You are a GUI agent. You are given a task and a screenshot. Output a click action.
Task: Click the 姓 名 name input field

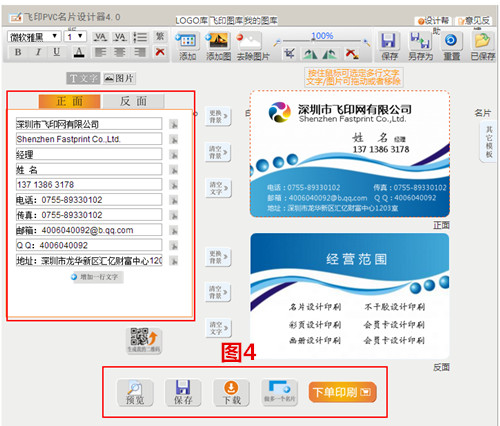[89, 169]
